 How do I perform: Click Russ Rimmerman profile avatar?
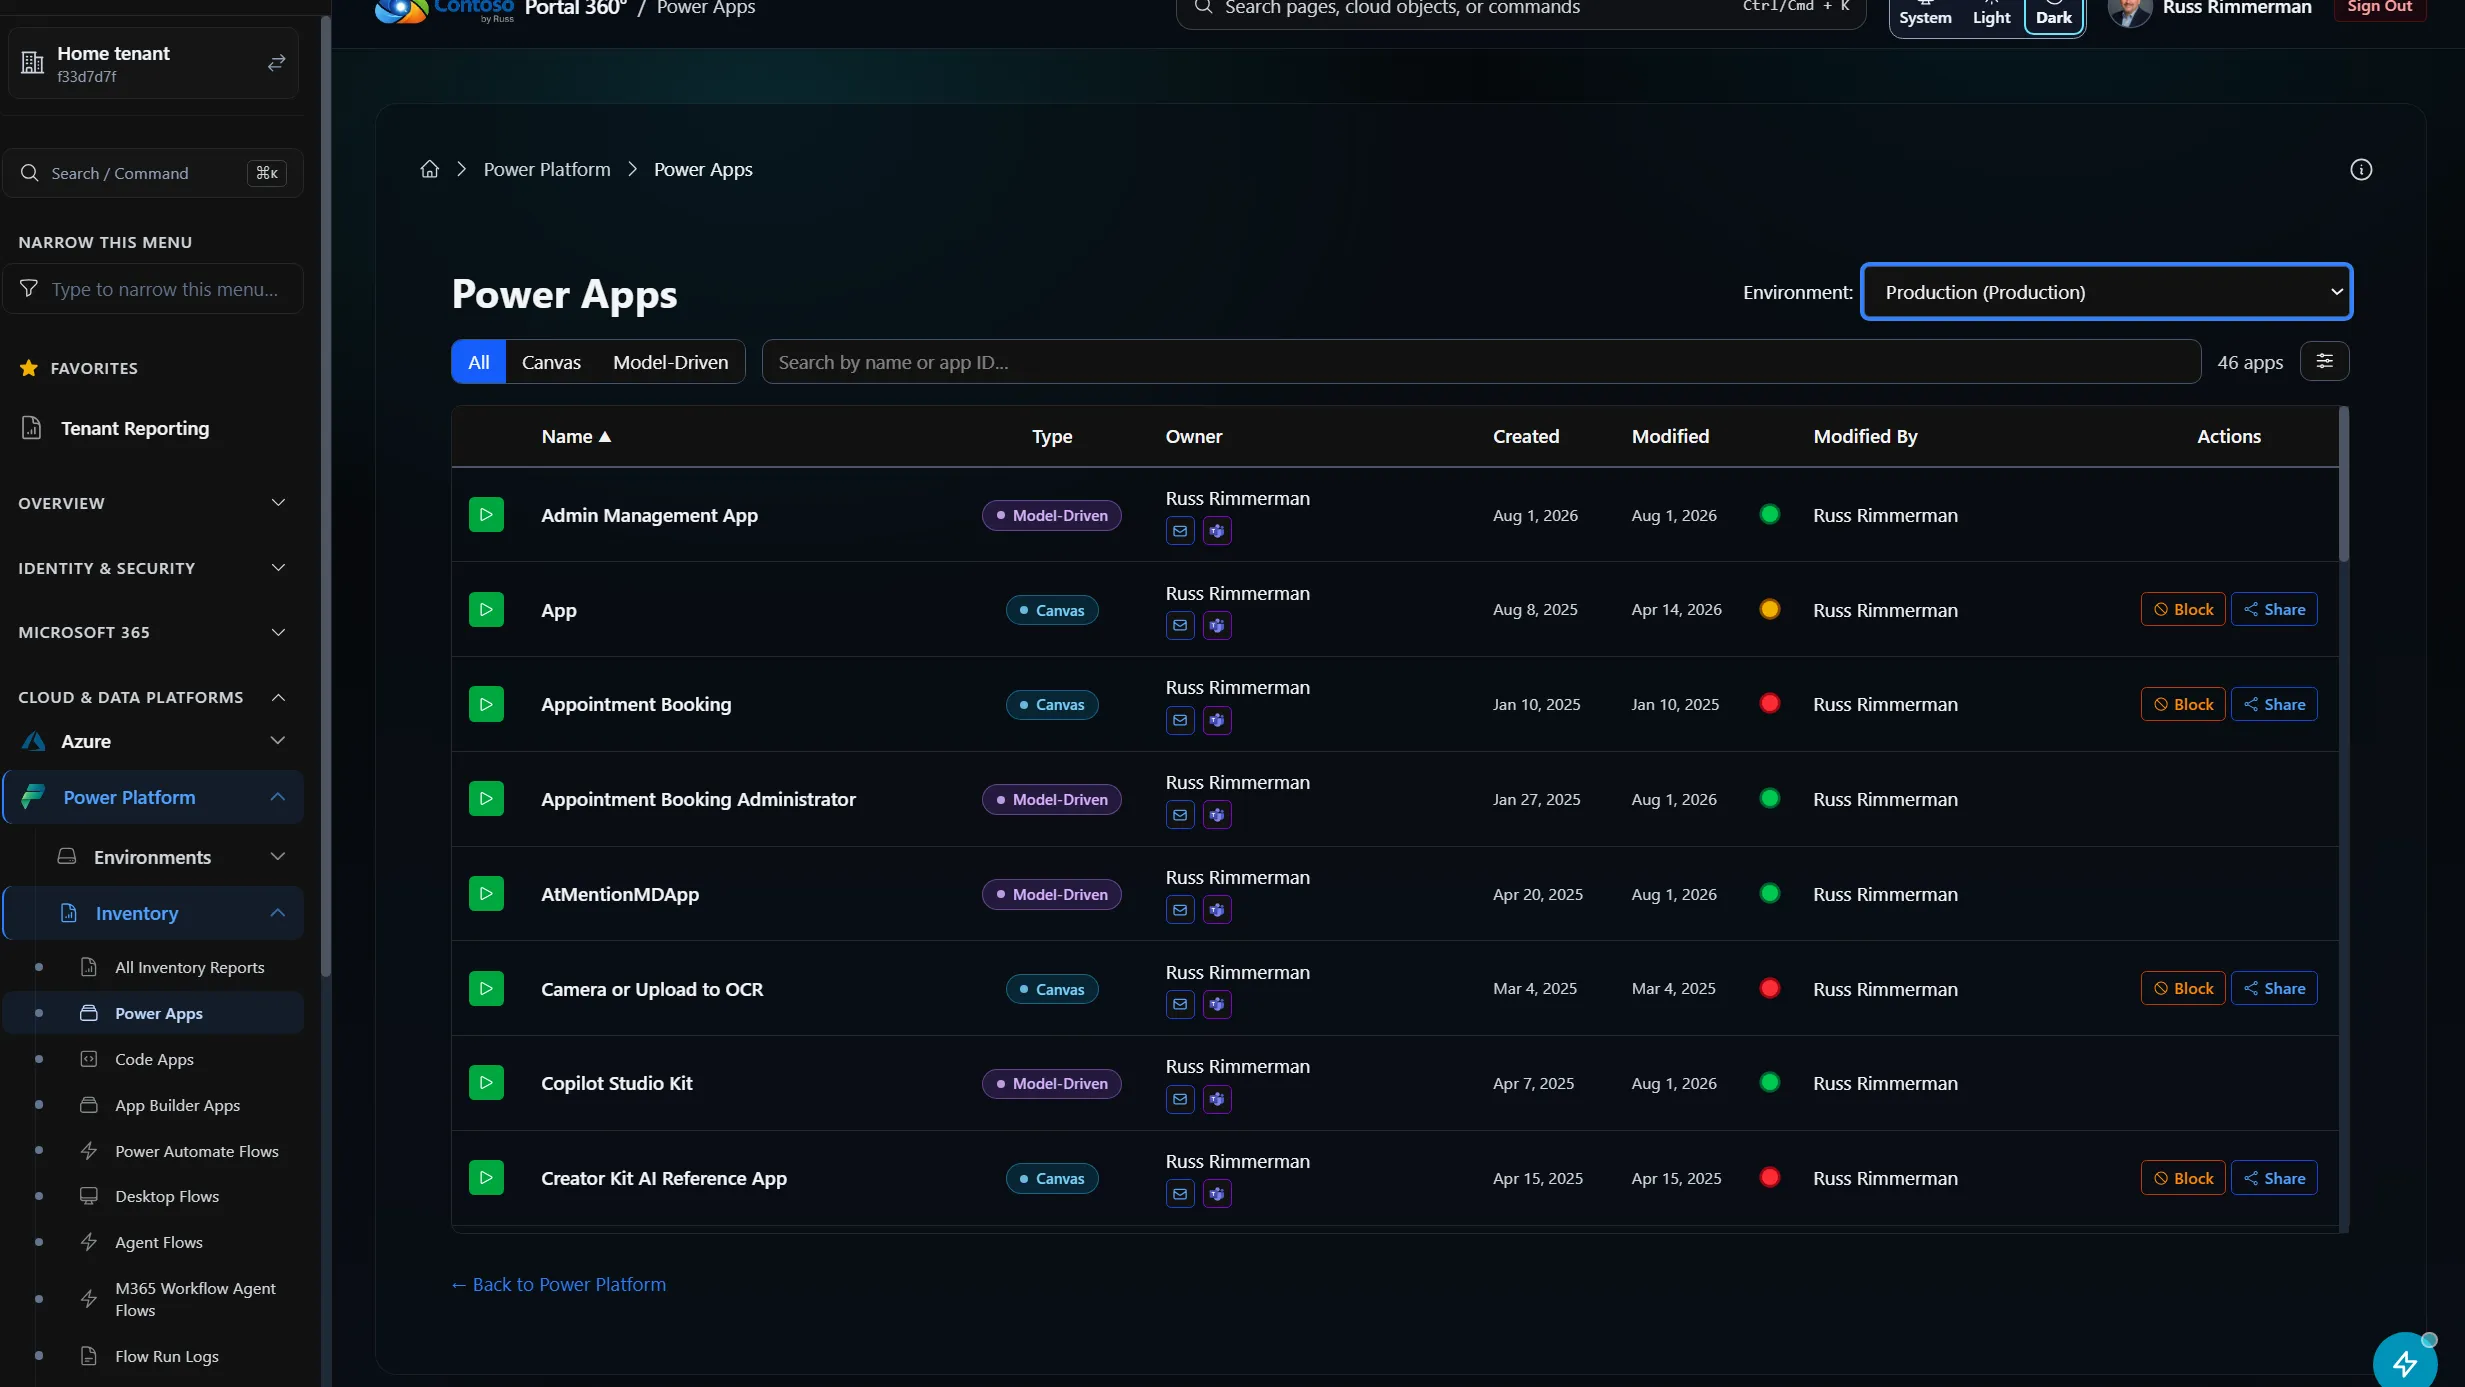[x=2130, y=9]
